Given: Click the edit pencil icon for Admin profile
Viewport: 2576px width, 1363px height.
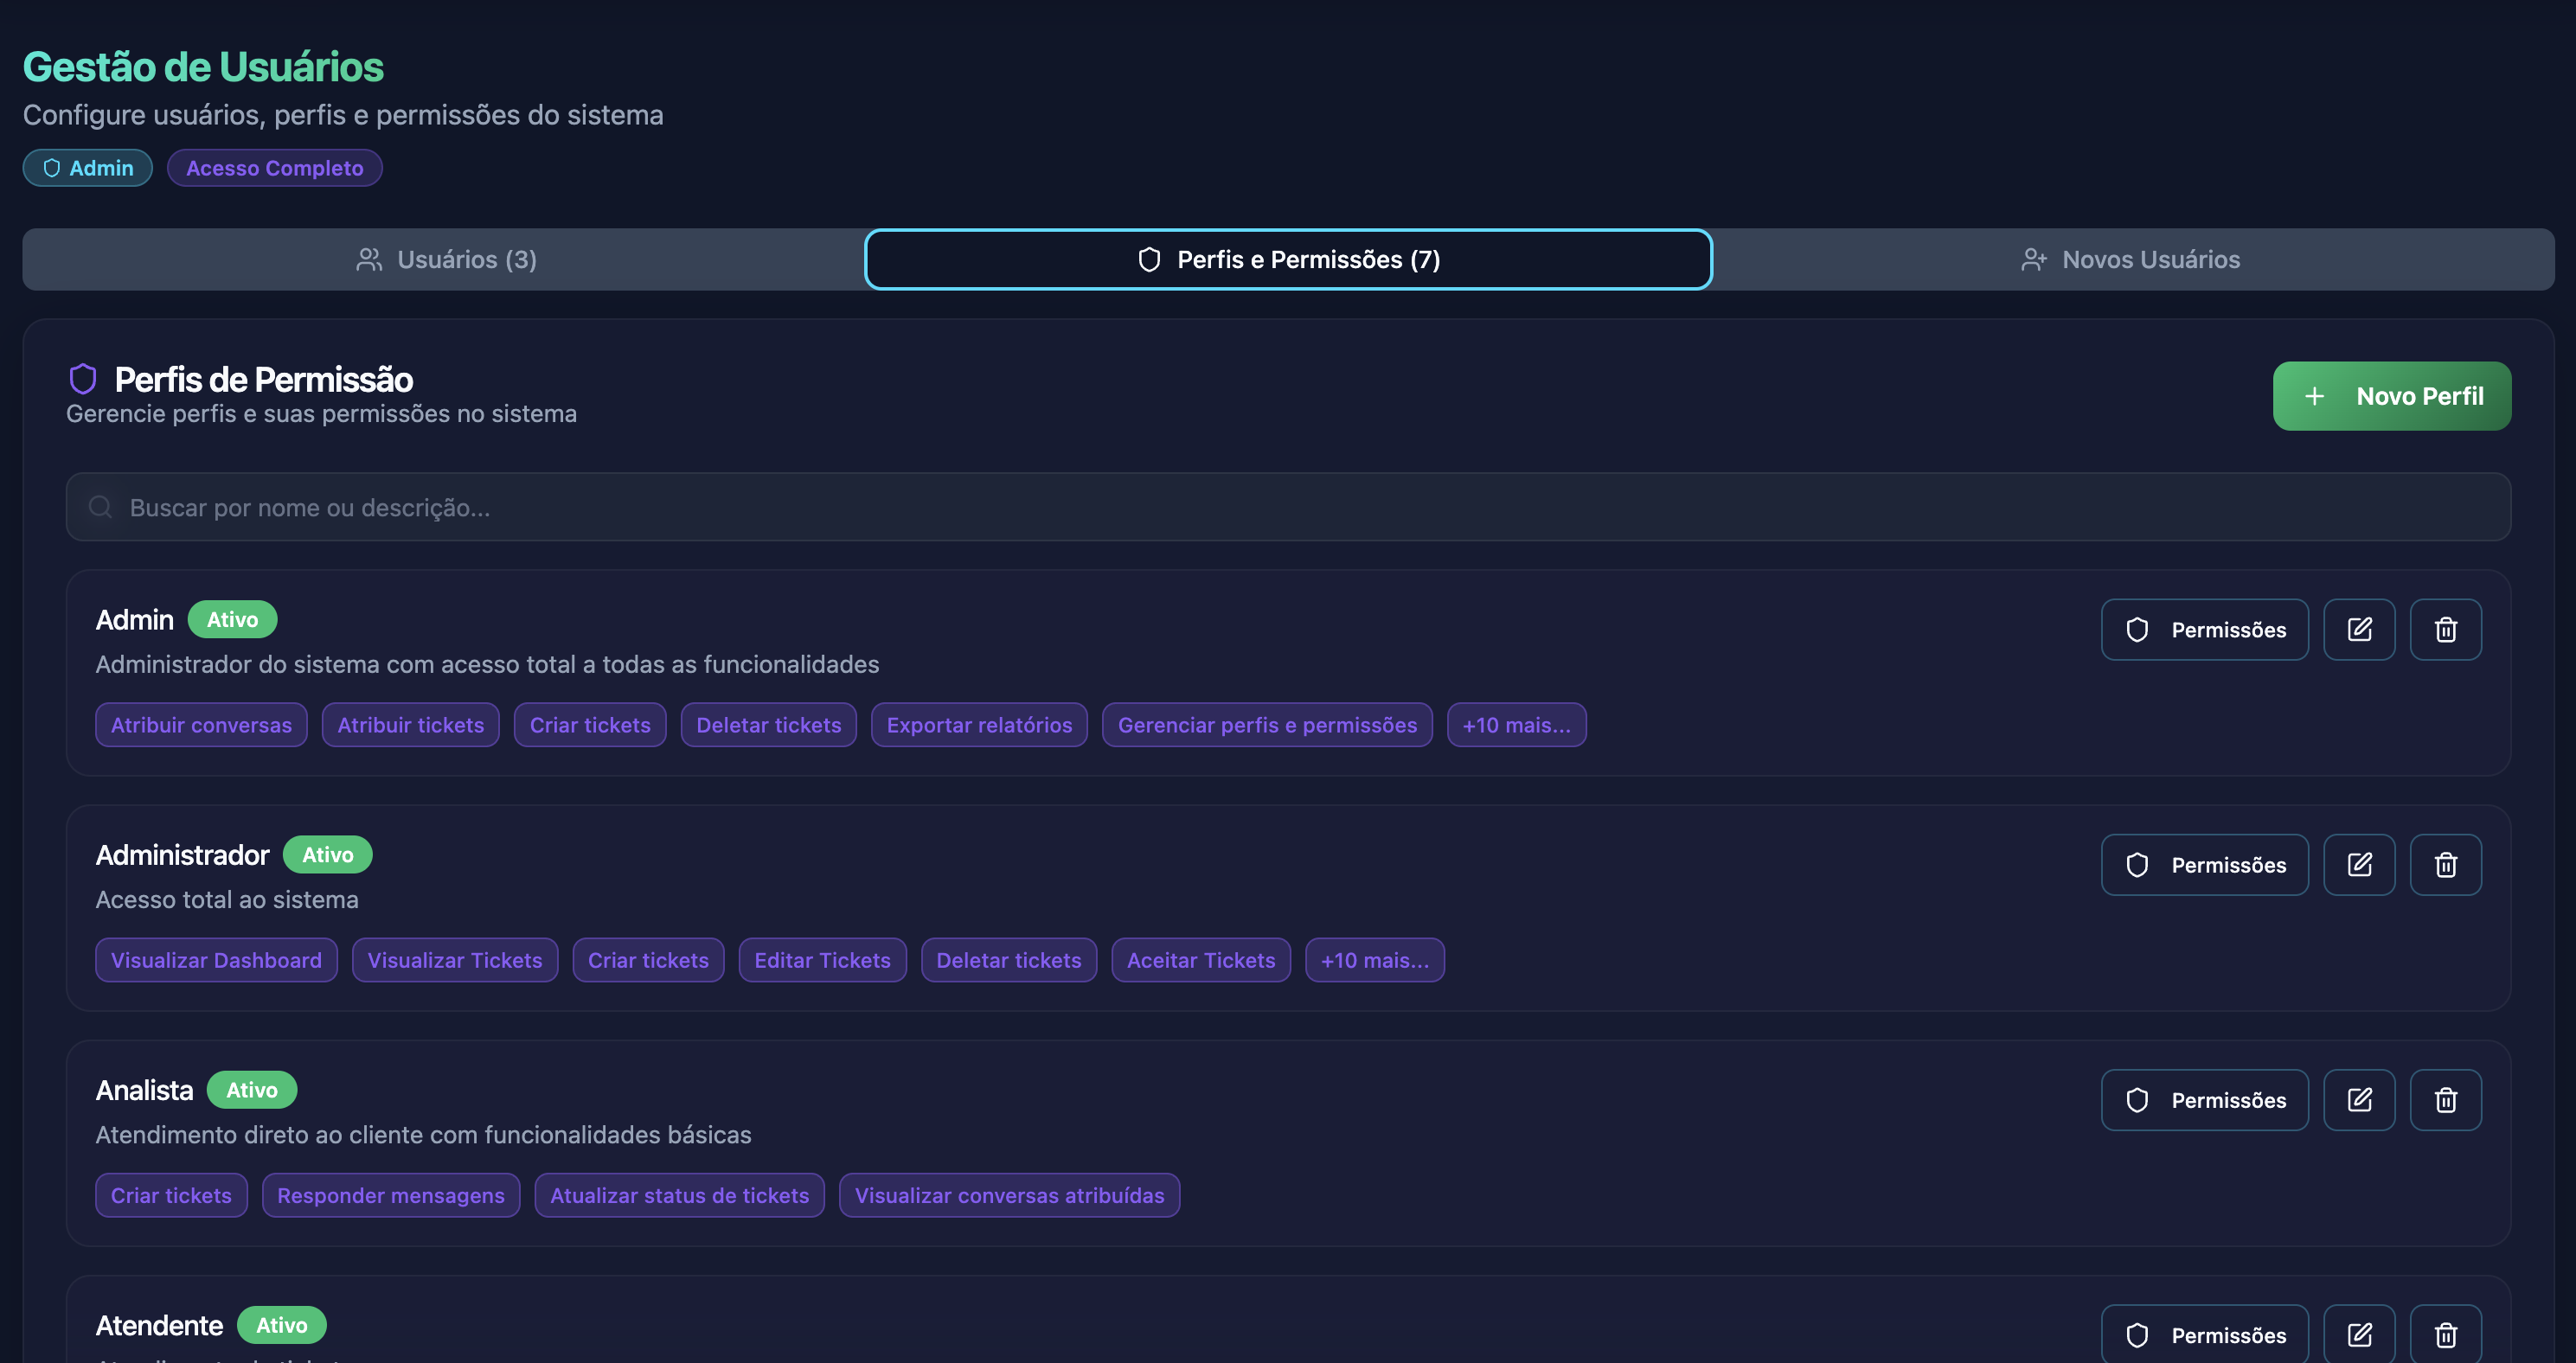Looking at the screenshot, I should point(2358,629).
